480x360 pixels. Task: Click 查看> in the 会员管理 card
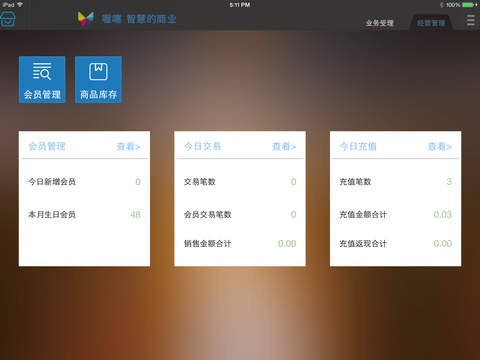coord(128,146)
